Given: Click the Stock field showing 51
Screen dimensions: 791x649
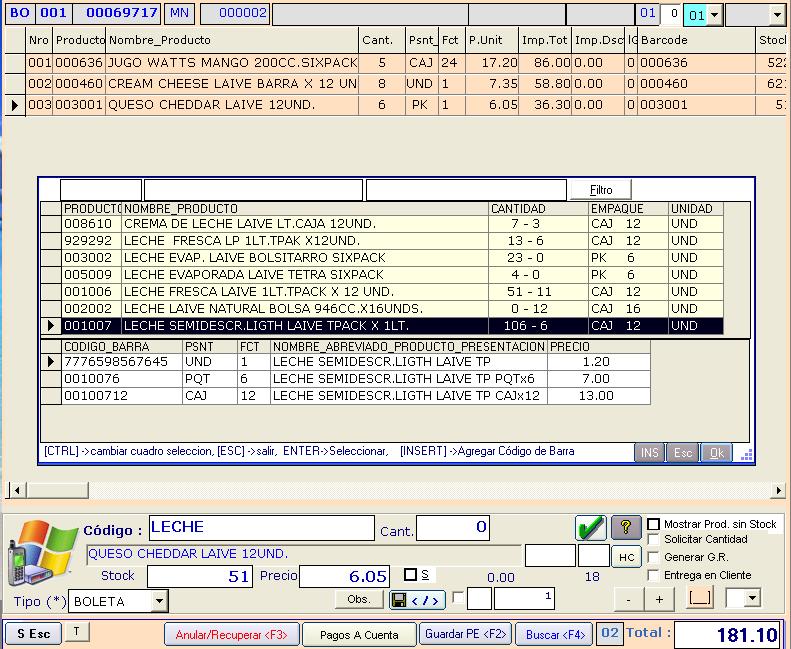Looking at the screenshot, I should coord(200,576).
